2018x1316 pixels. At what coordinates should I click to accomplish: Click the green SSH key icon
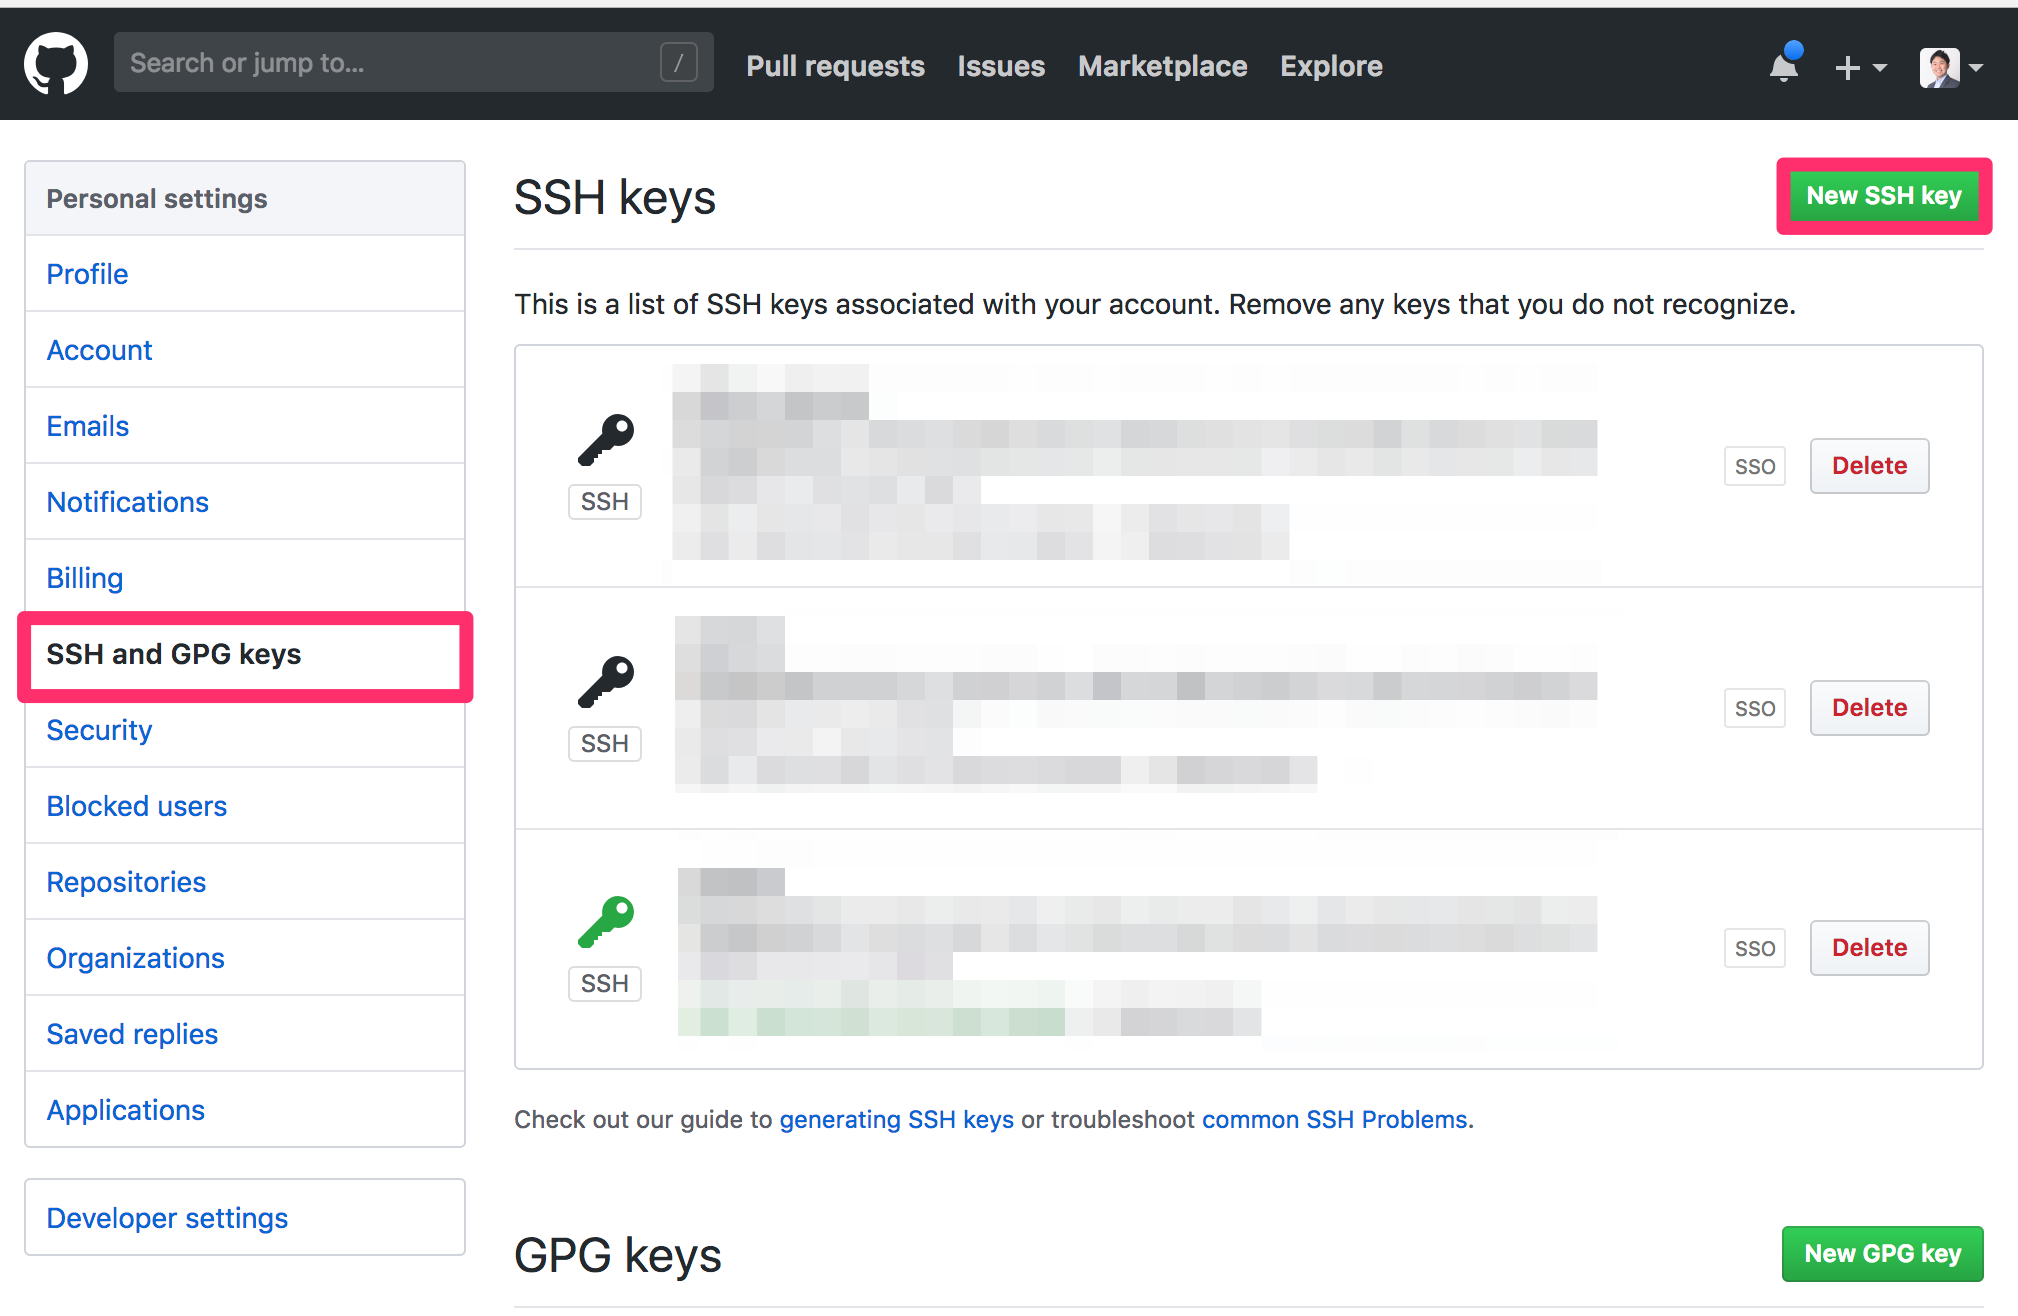(x=606, y=921)
